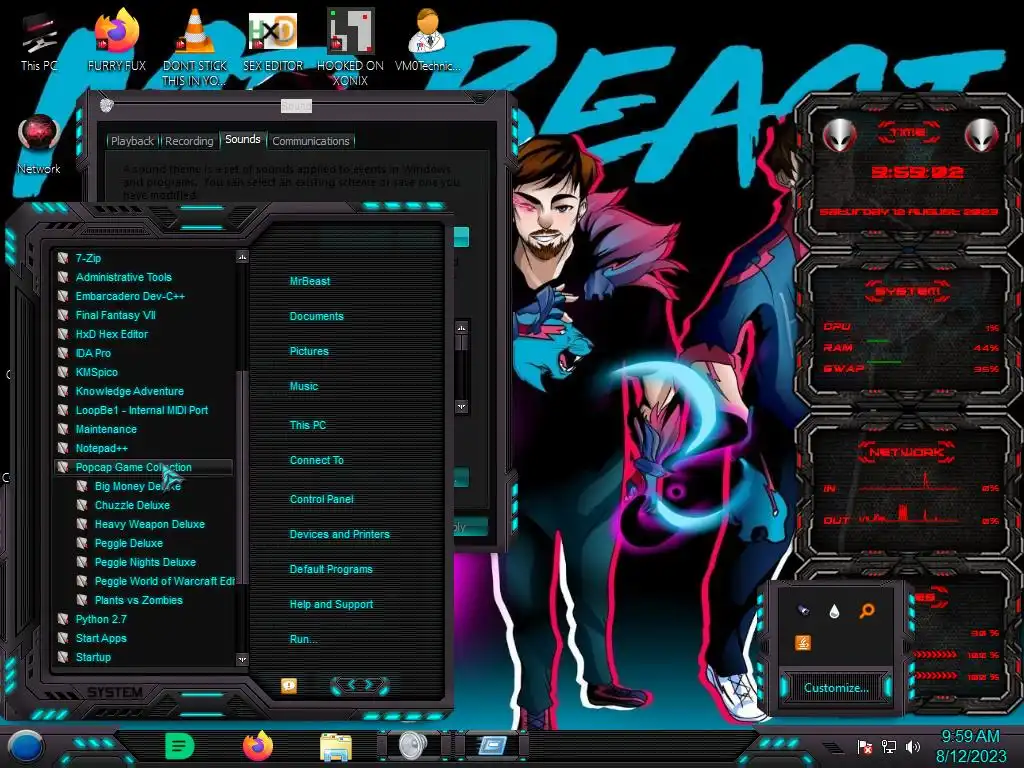Switch to the Sound speaker taskbar window
Viewport: 1024px width, 768px height.
coord(413,746)
